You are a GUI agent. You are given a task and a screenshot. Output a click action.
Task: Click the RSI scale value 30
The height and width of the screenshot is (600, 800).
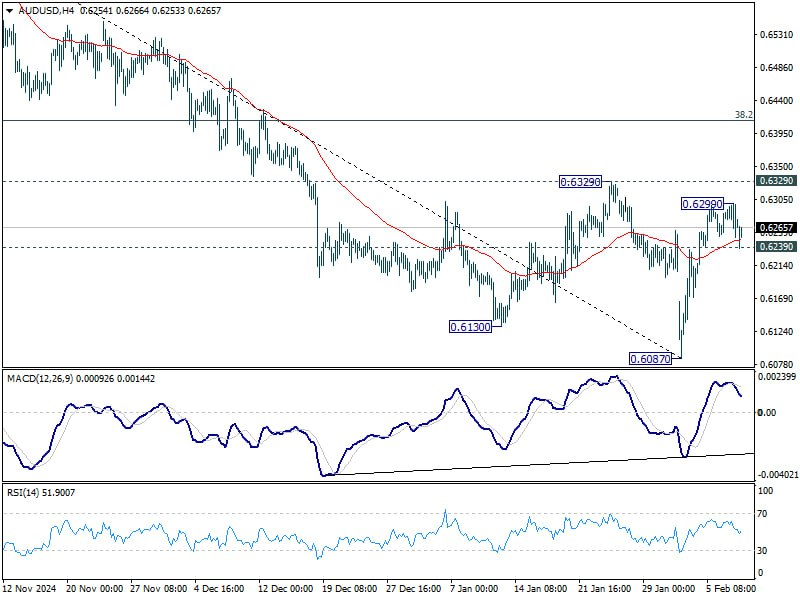[762, 551]
